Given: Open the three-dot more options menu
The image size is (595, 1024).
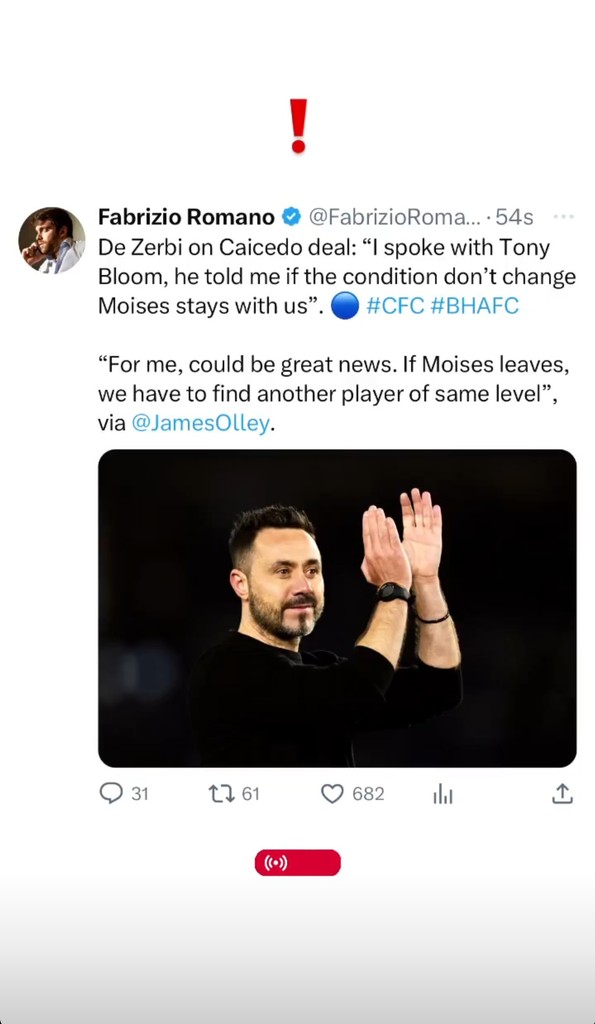Looking at the screenshot, I should click(x=563, y=217).
